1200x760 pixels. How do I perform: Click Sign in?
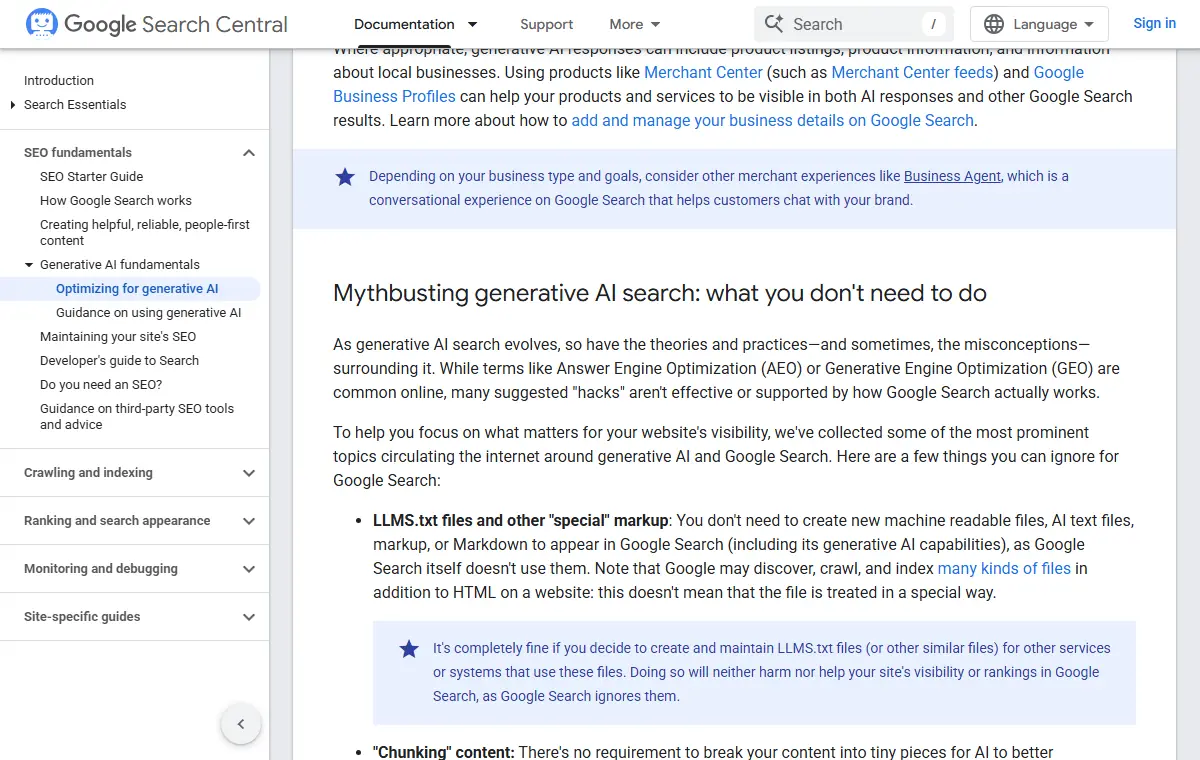(1154, 23)
